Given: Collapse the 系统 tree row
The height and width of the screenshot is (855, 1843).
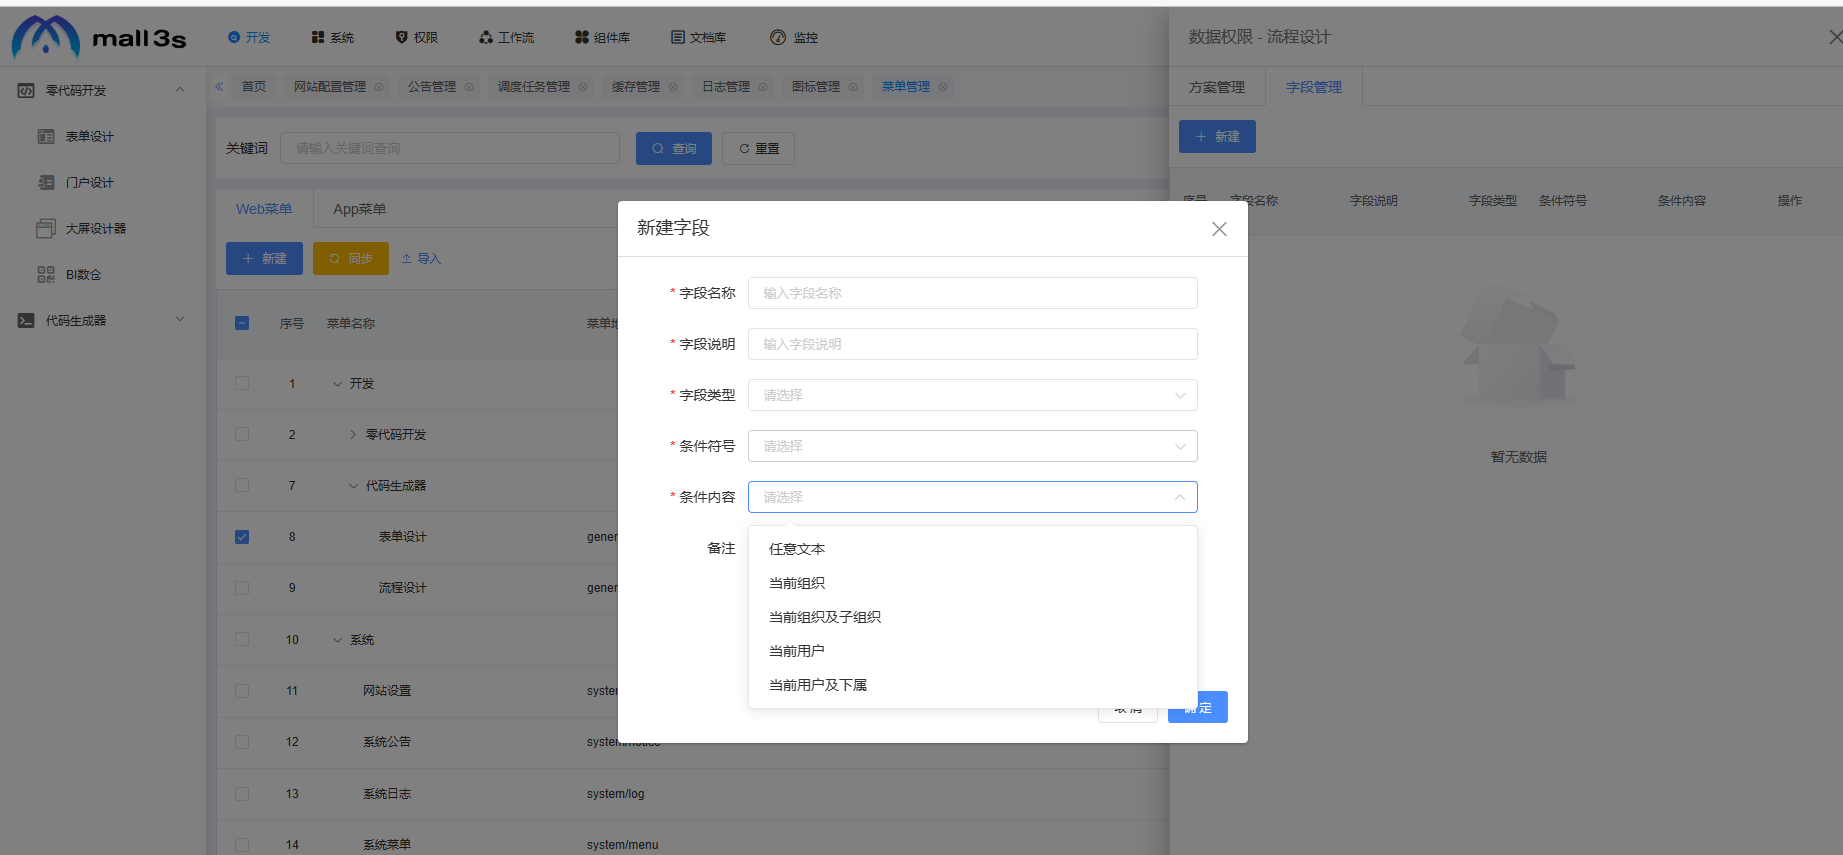Looking at the screenshot, I should click(x=337, y=640).
